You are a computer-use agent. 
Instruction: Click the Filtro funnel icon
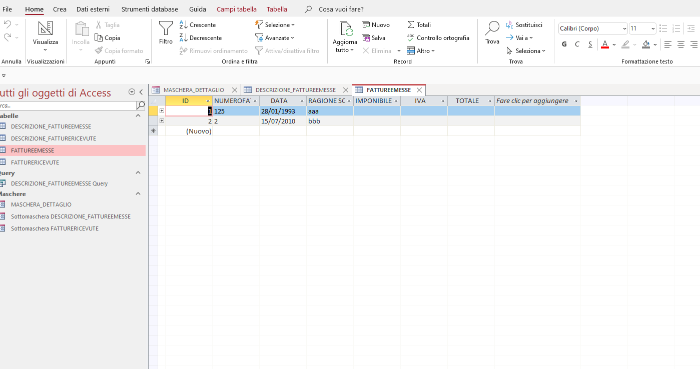[x=166, y=29]
